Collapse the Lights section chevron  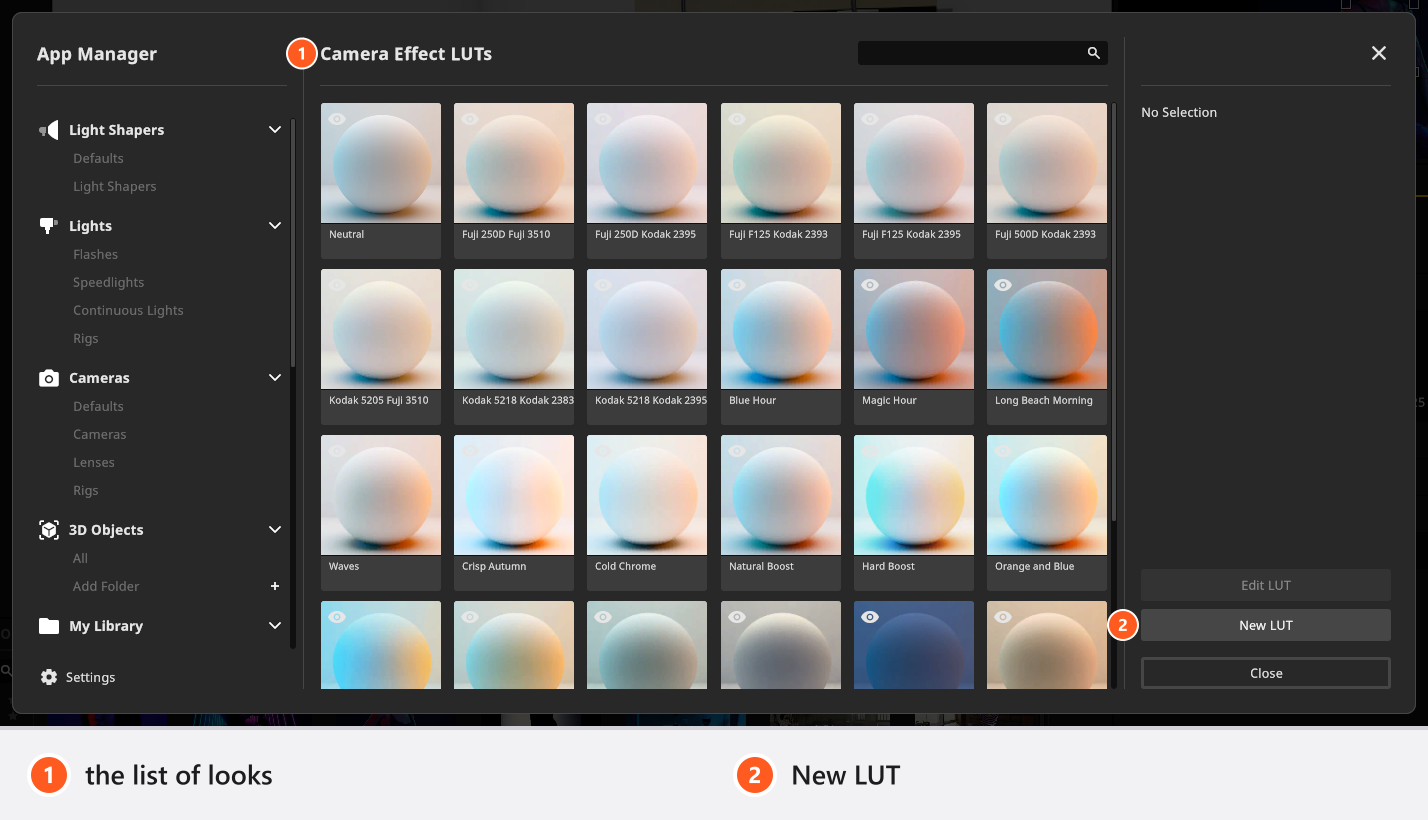(275, 226)
